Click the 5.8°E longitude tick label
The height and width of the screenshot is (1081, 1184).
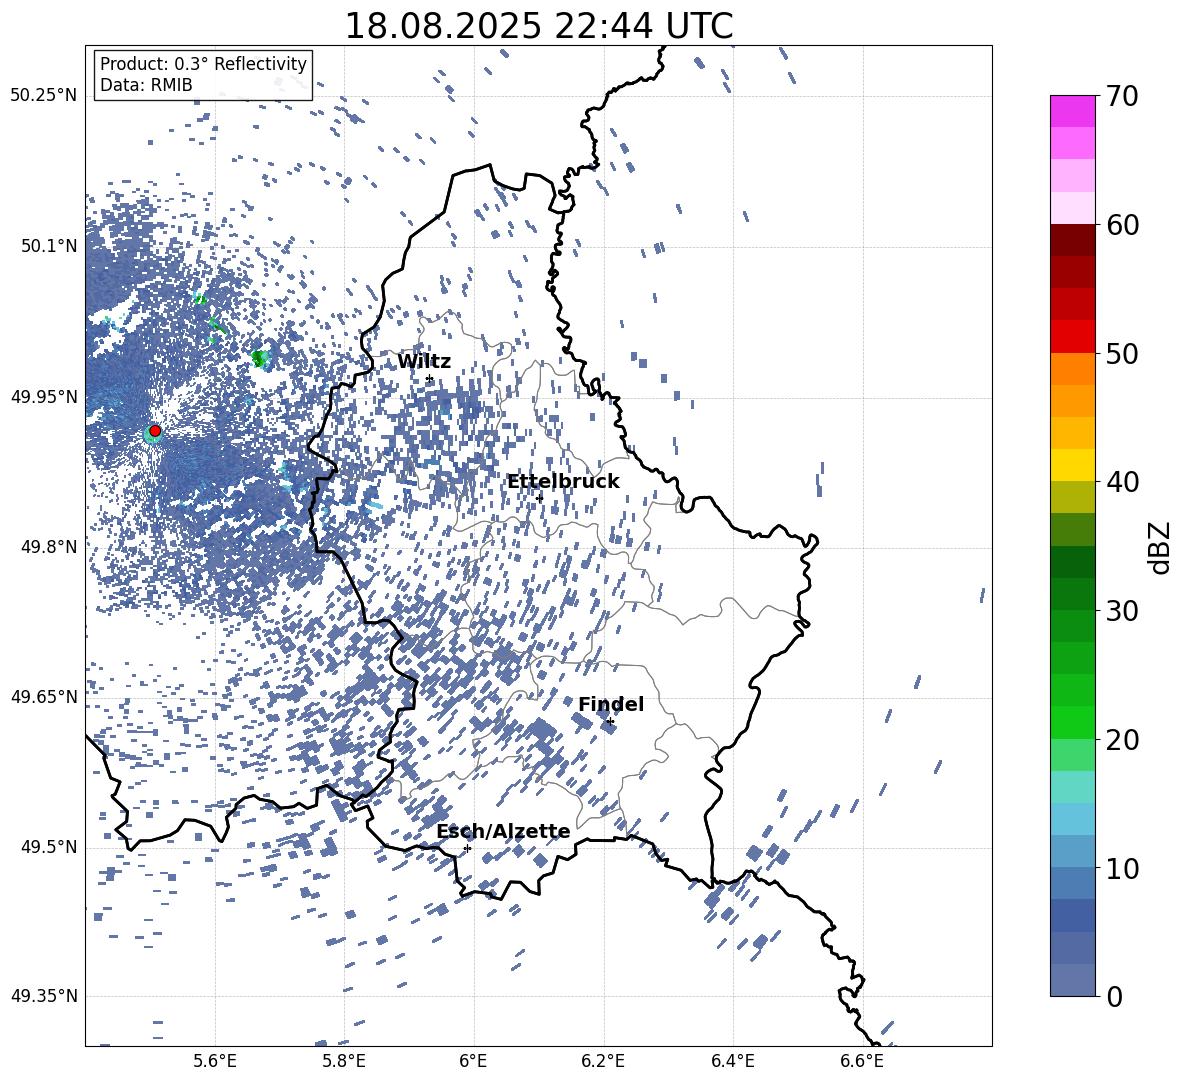(x=344, y=1061)
